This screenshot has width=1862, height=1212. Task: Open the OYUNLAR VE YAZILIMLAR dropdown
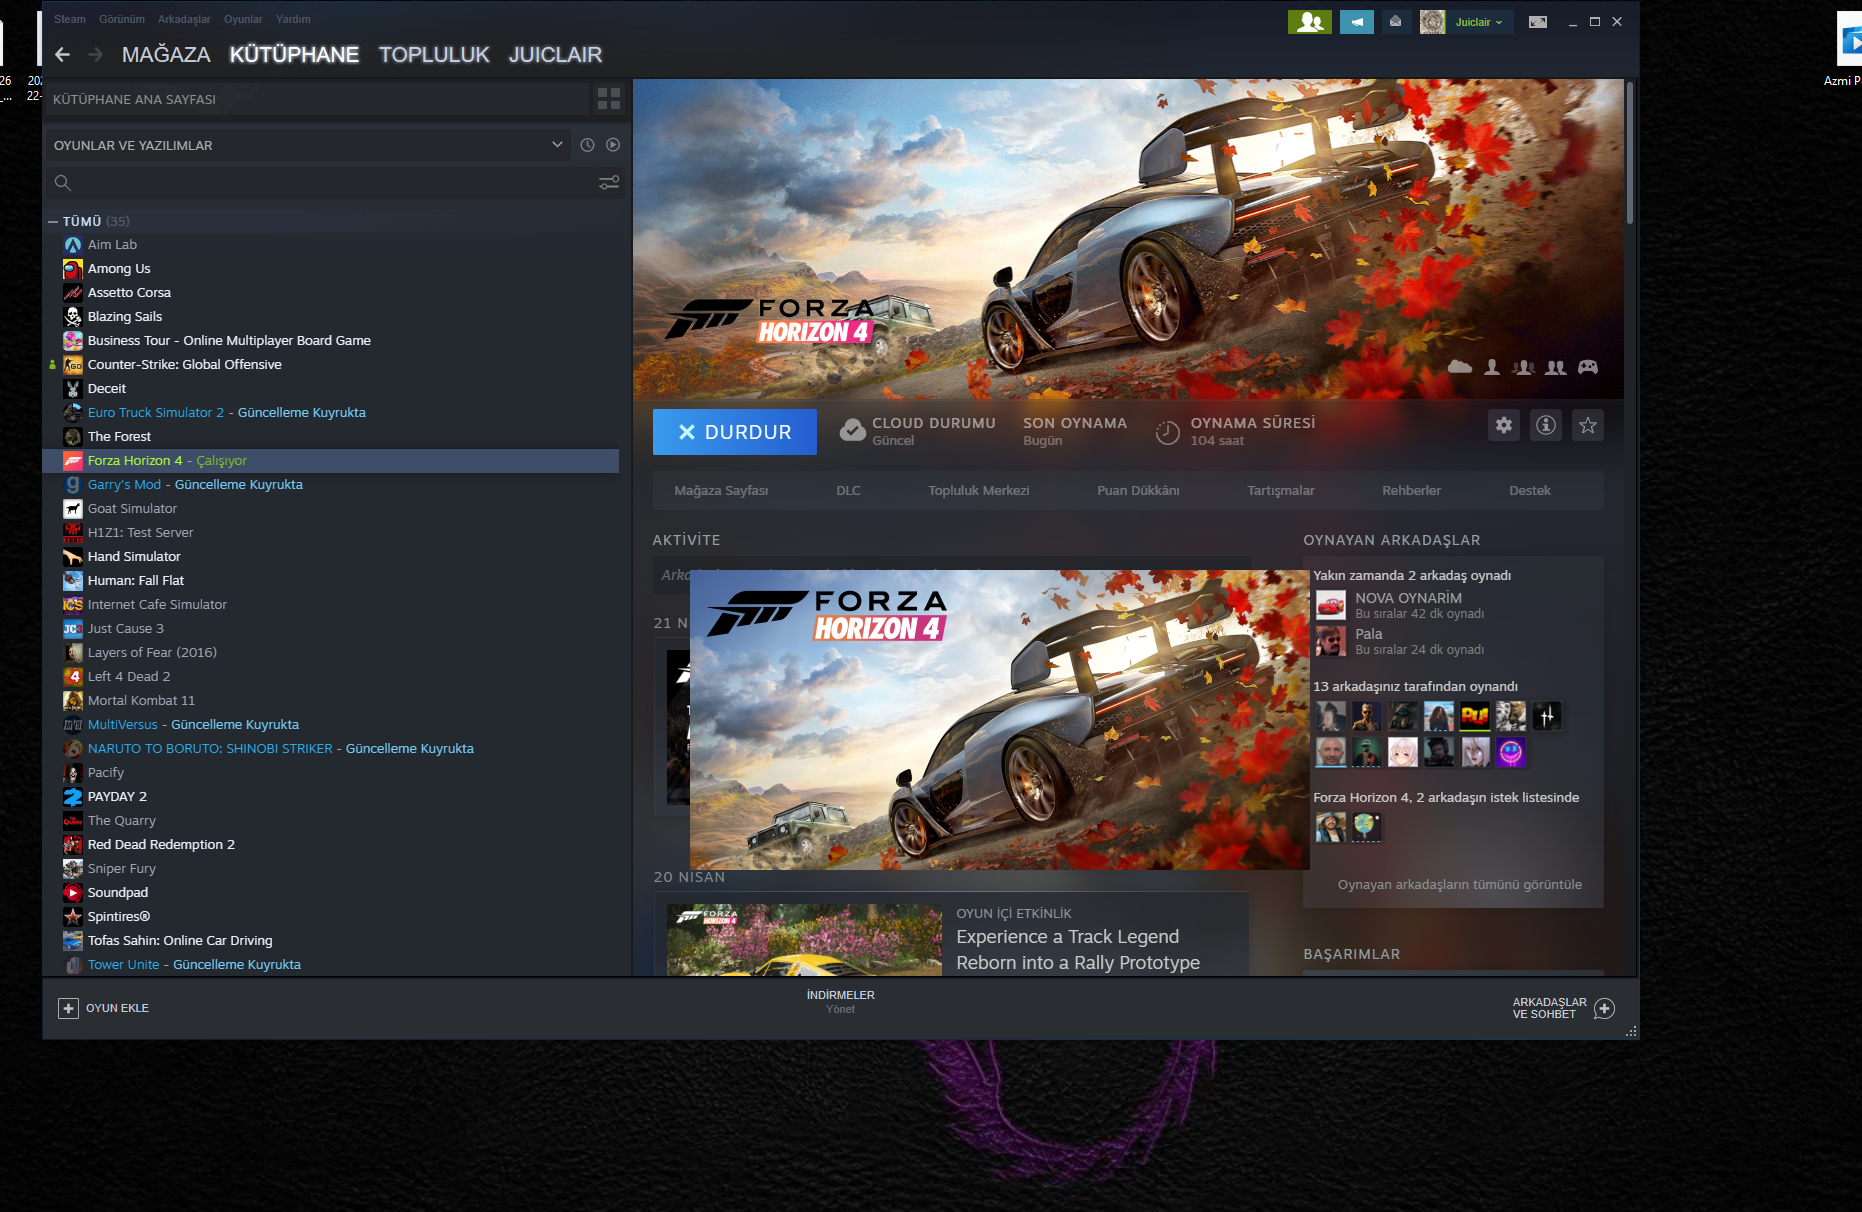[x=307, y=144]
